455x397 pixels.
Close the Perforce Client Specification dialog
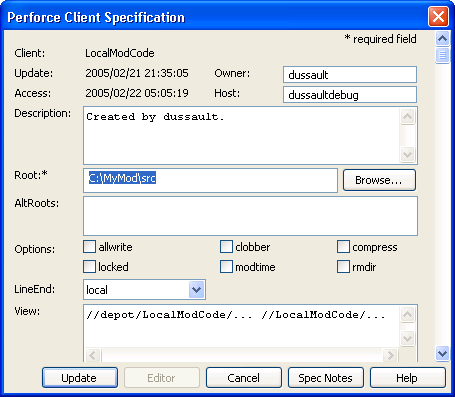(438, 16)
